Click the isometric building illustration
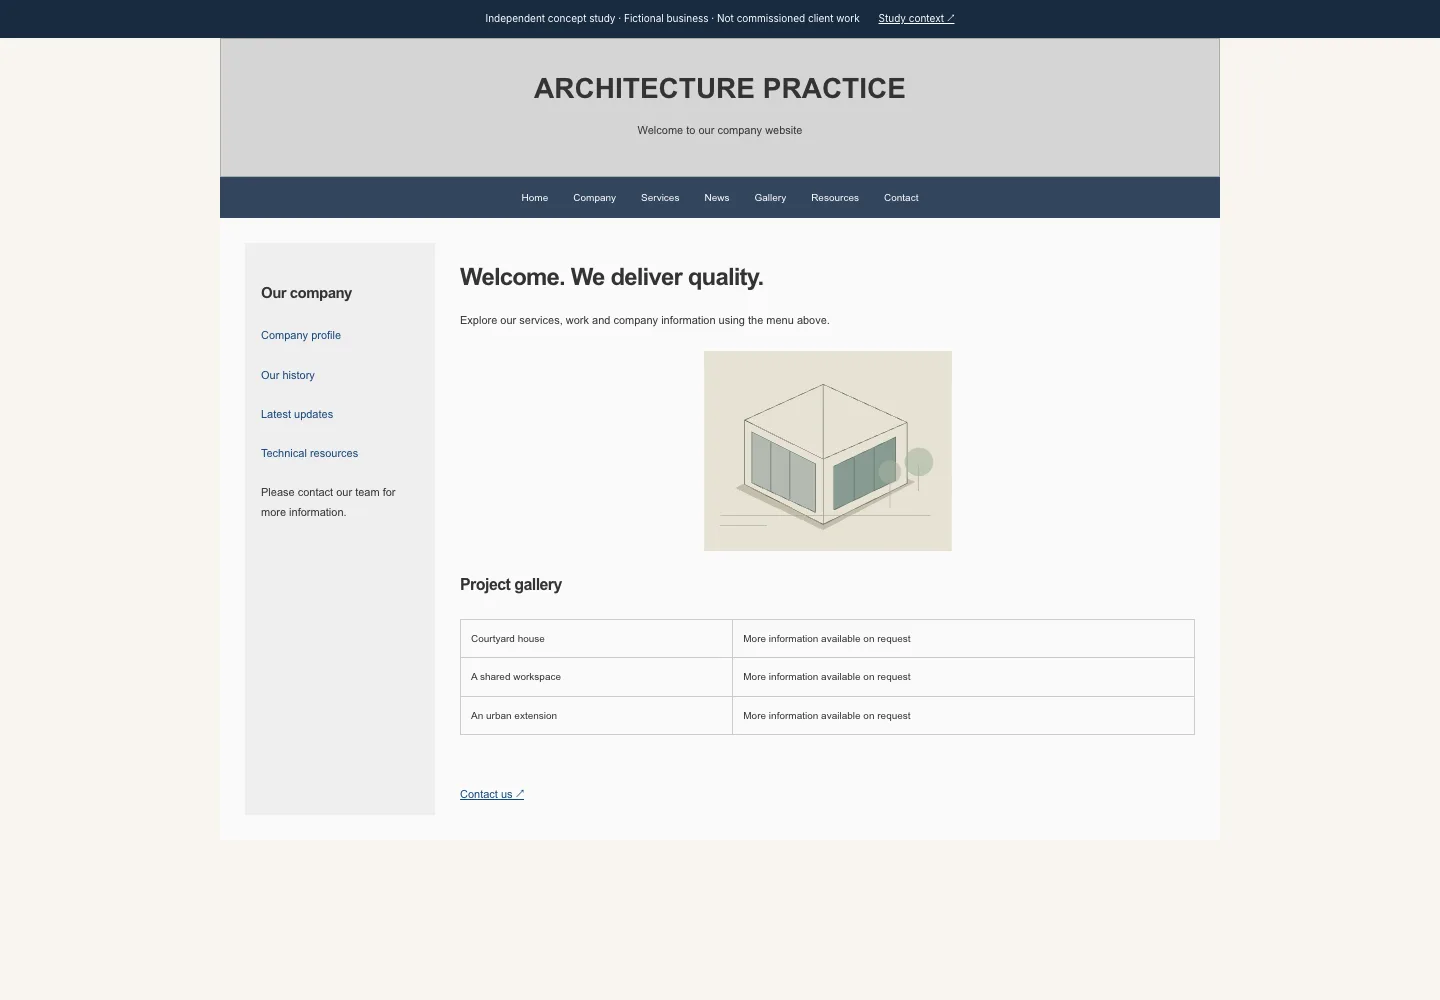1440x1000 pixels. click(828, 451)
